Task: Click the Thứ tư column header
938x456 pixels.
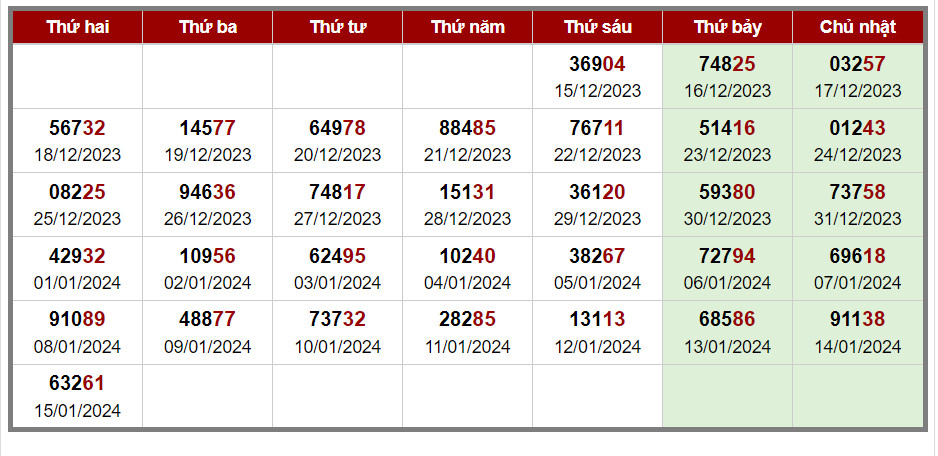Action: pyautogui.click(x=337, y=27)
